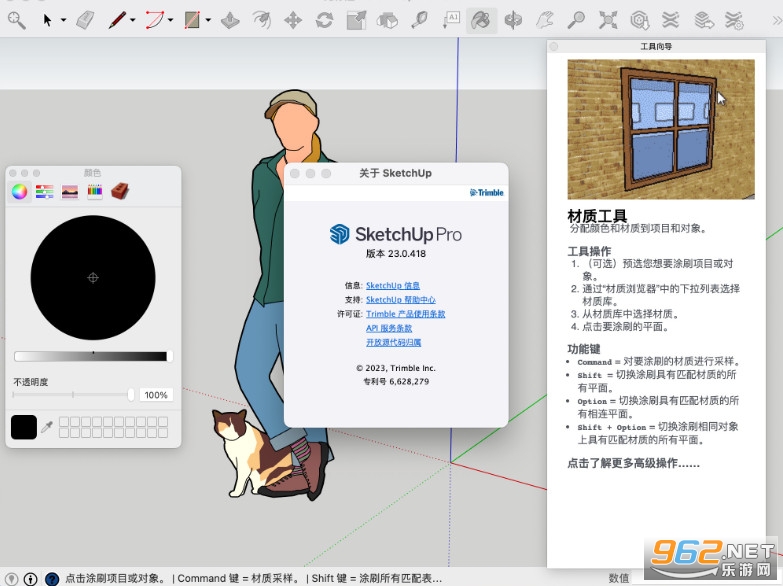This screenshot has width=783, height=586.
Task: Switch to the image palettes tab
Action: 69,192
